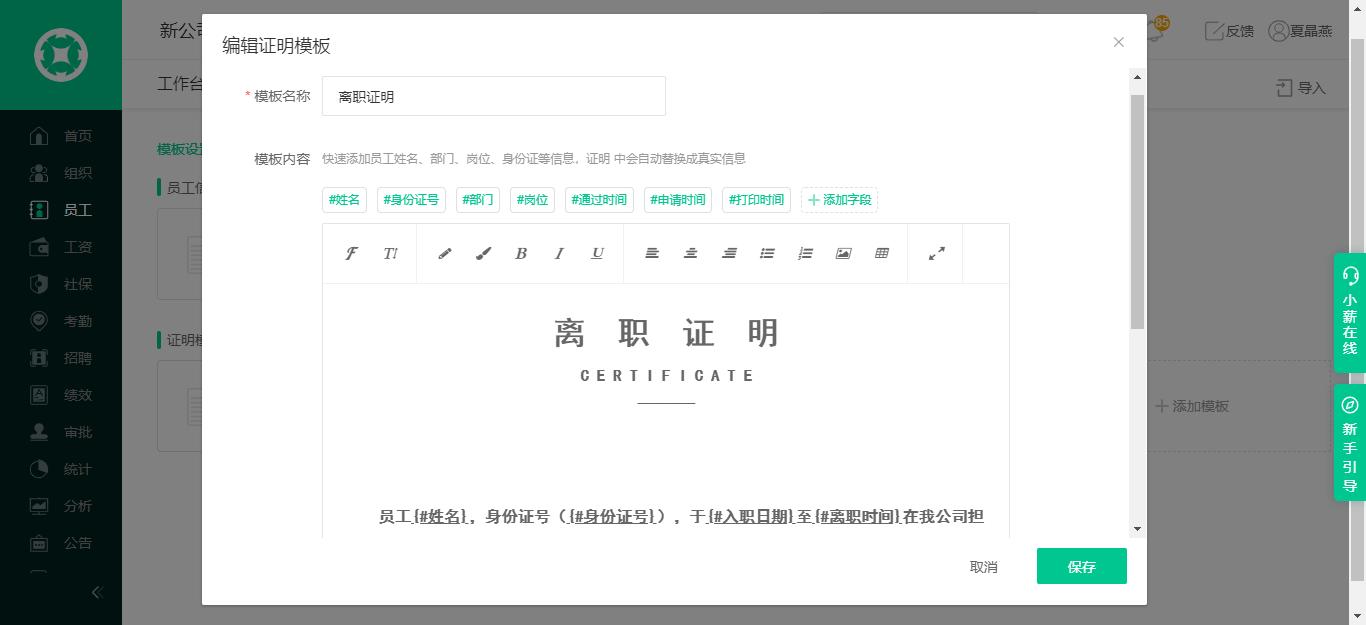Insert an image using the editor toolbar
The height and width of the screenshot is (625, 1366).
tap(843, 253)
